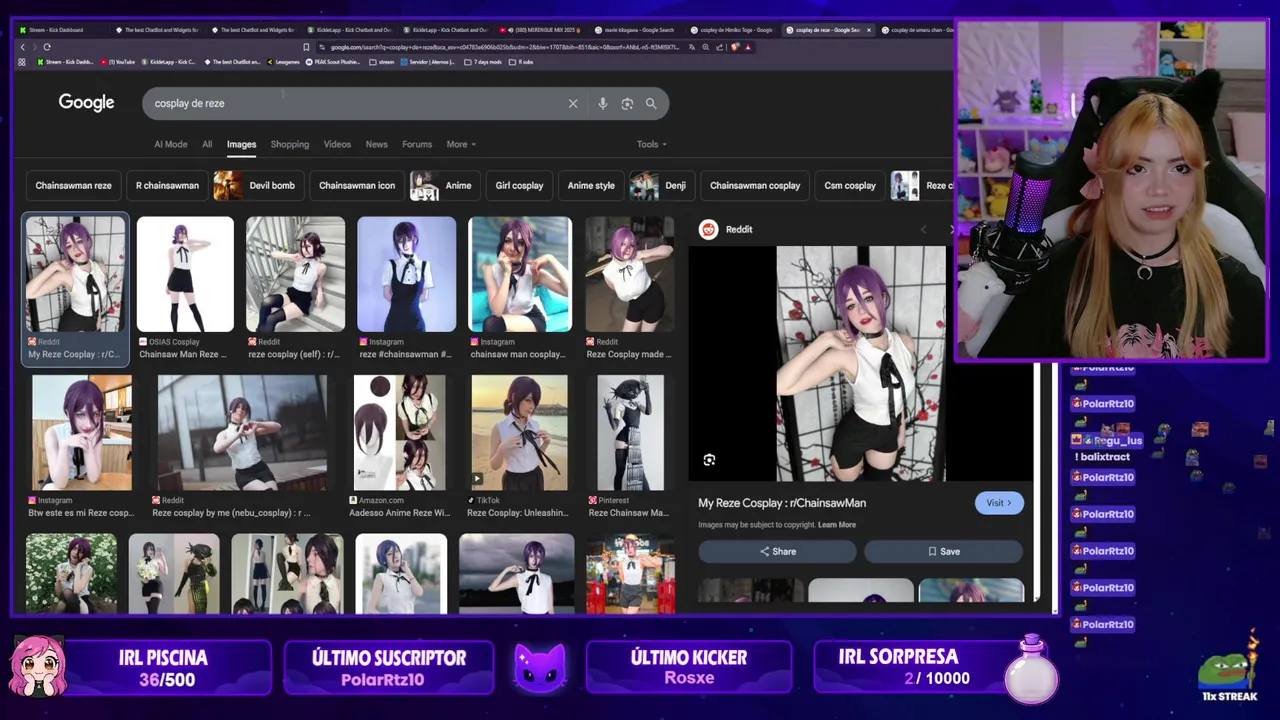Select the Forums search tab

point(417,144)
